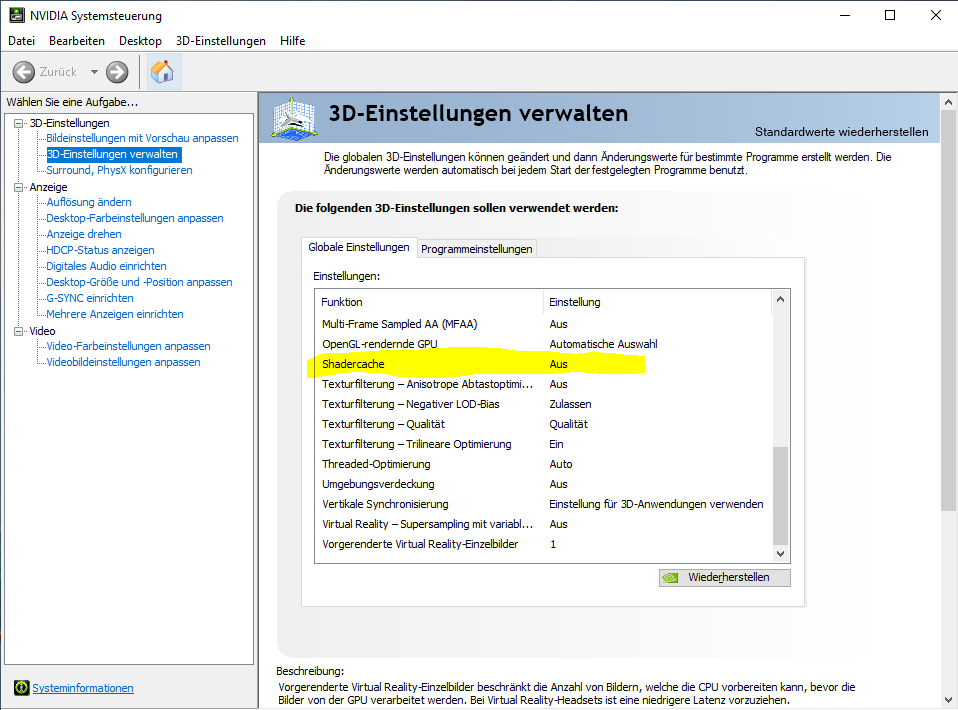Click the NVIDIA app icon in title bar
The width and height of the screenshot is (958, 710).
pyautogui.click(x=16, y=15)
